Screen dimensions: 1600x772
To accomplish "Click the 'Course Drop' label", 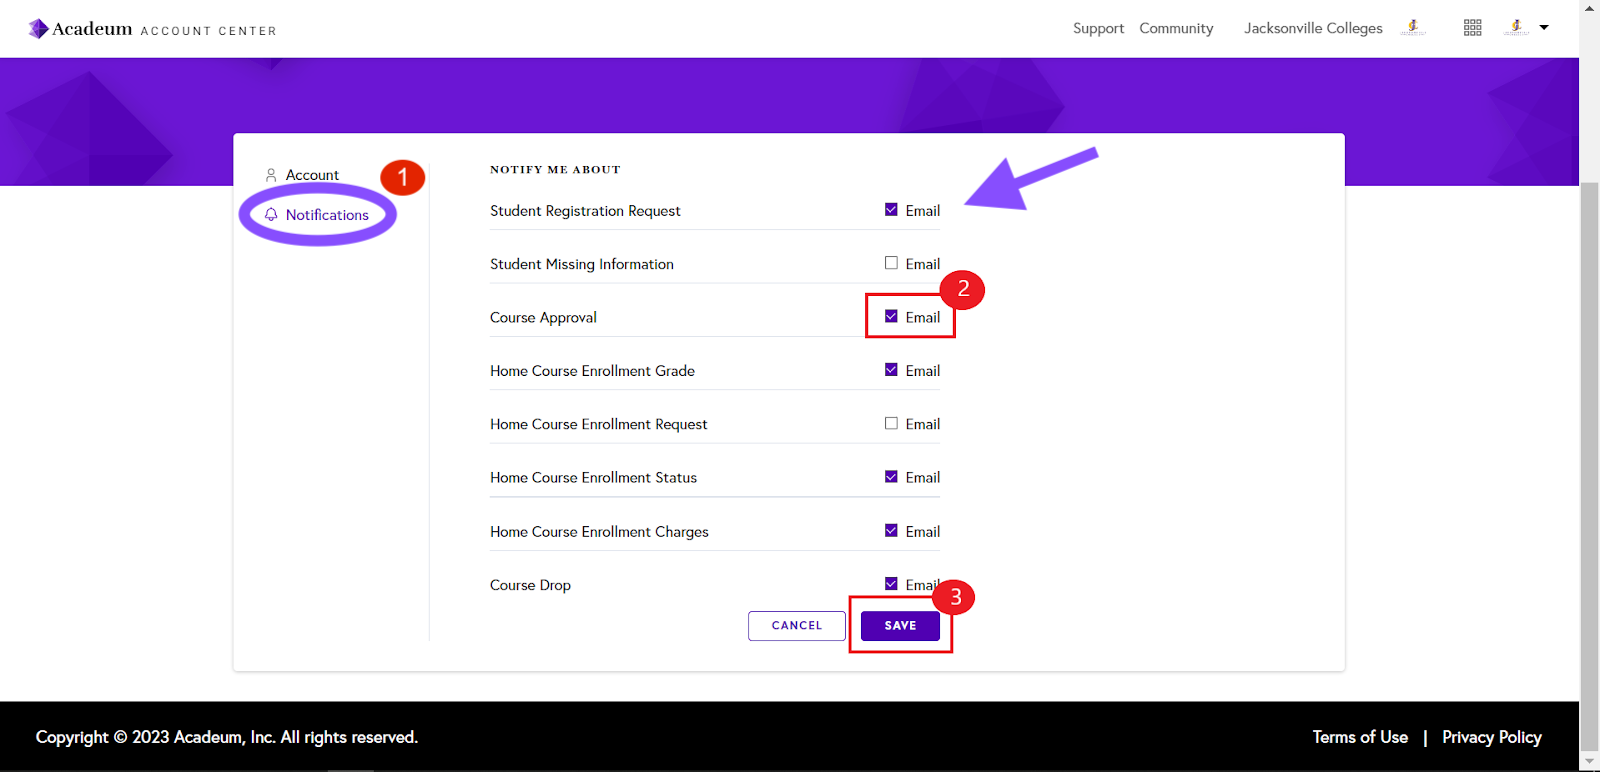I will pyautogui.click(x=530, y=585).
